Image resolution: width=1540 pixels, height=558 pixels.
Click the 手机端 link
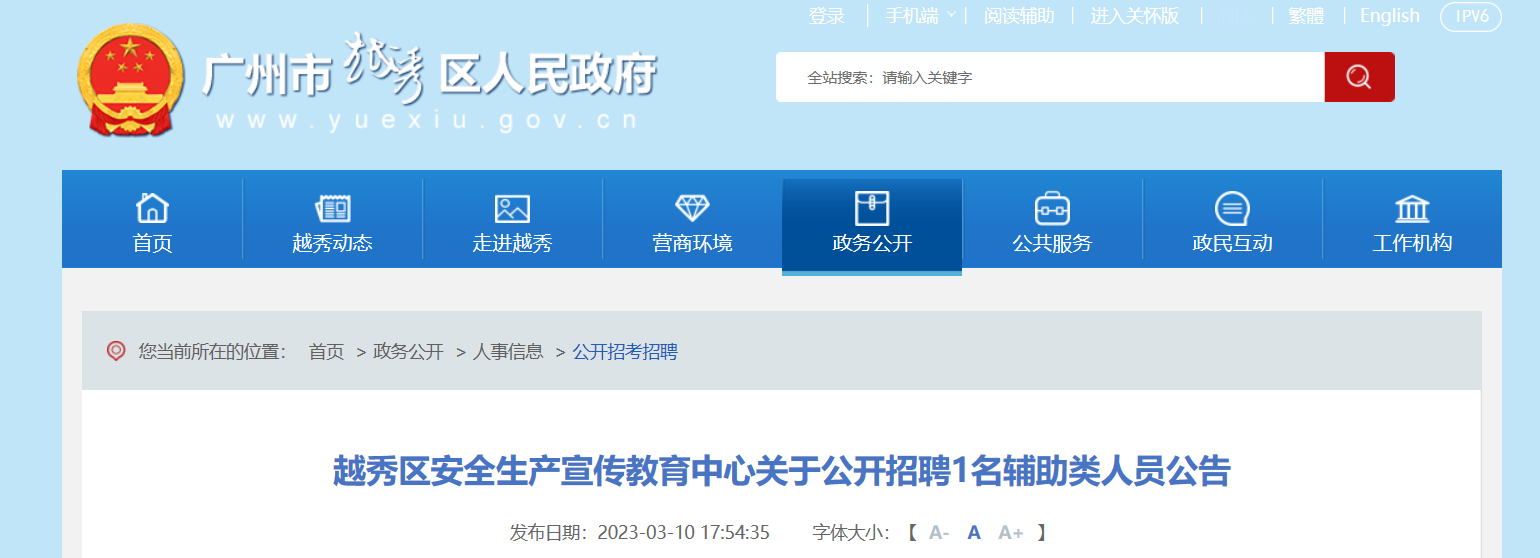click(x=911, y=16)
